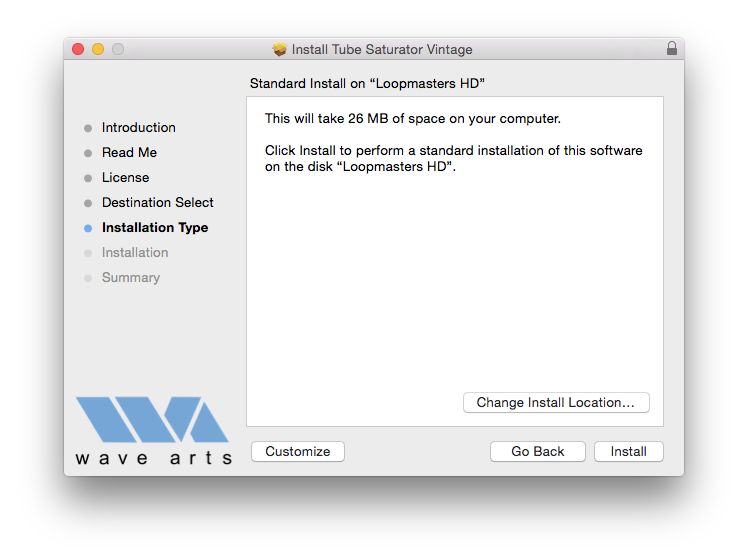The width and height of the screenshot is (748, 554).
Task: Select the Installation Type step
Action: pyautogui.click(x=155, y=228)
